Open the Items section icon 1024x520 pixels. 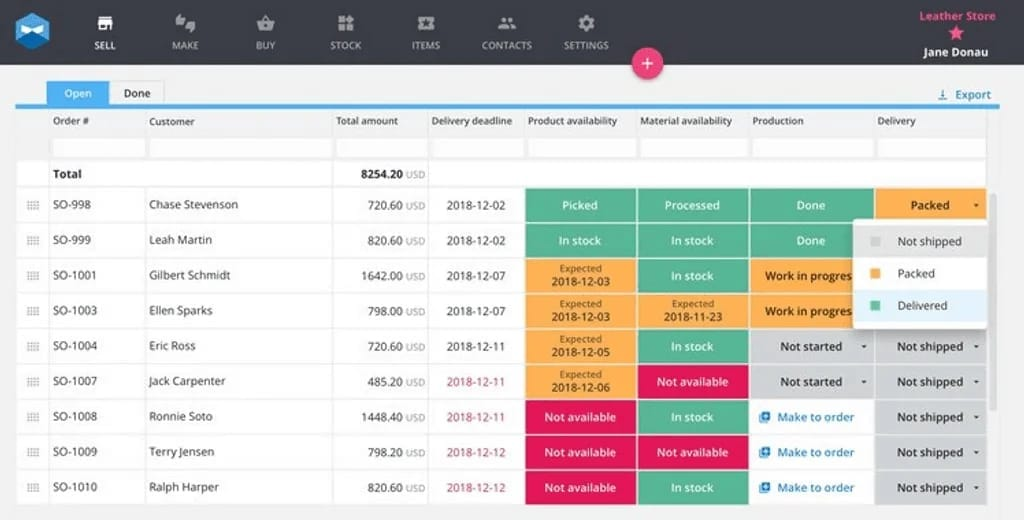tap(426, 24)
